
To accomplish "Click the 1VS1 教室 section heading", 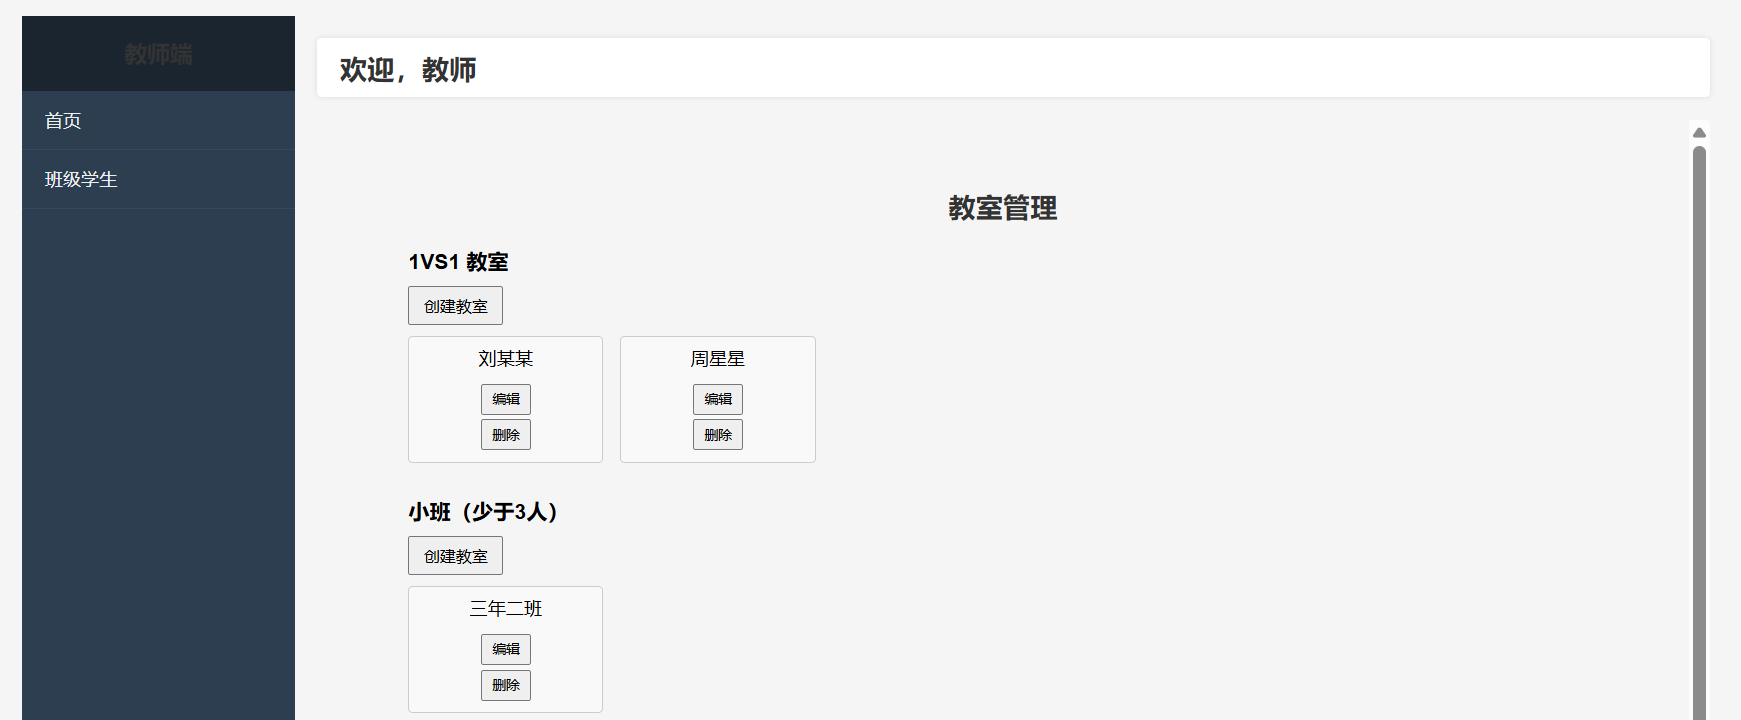I will point(457,261).
